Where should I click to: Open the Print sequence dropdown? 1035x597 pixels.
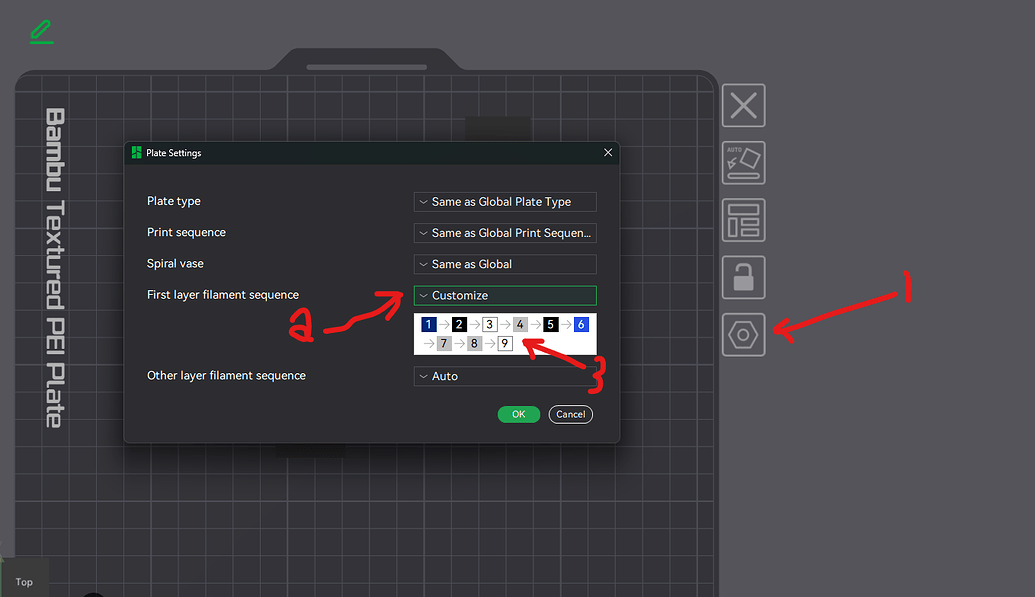pyautogui.click(x=505, y=233)
